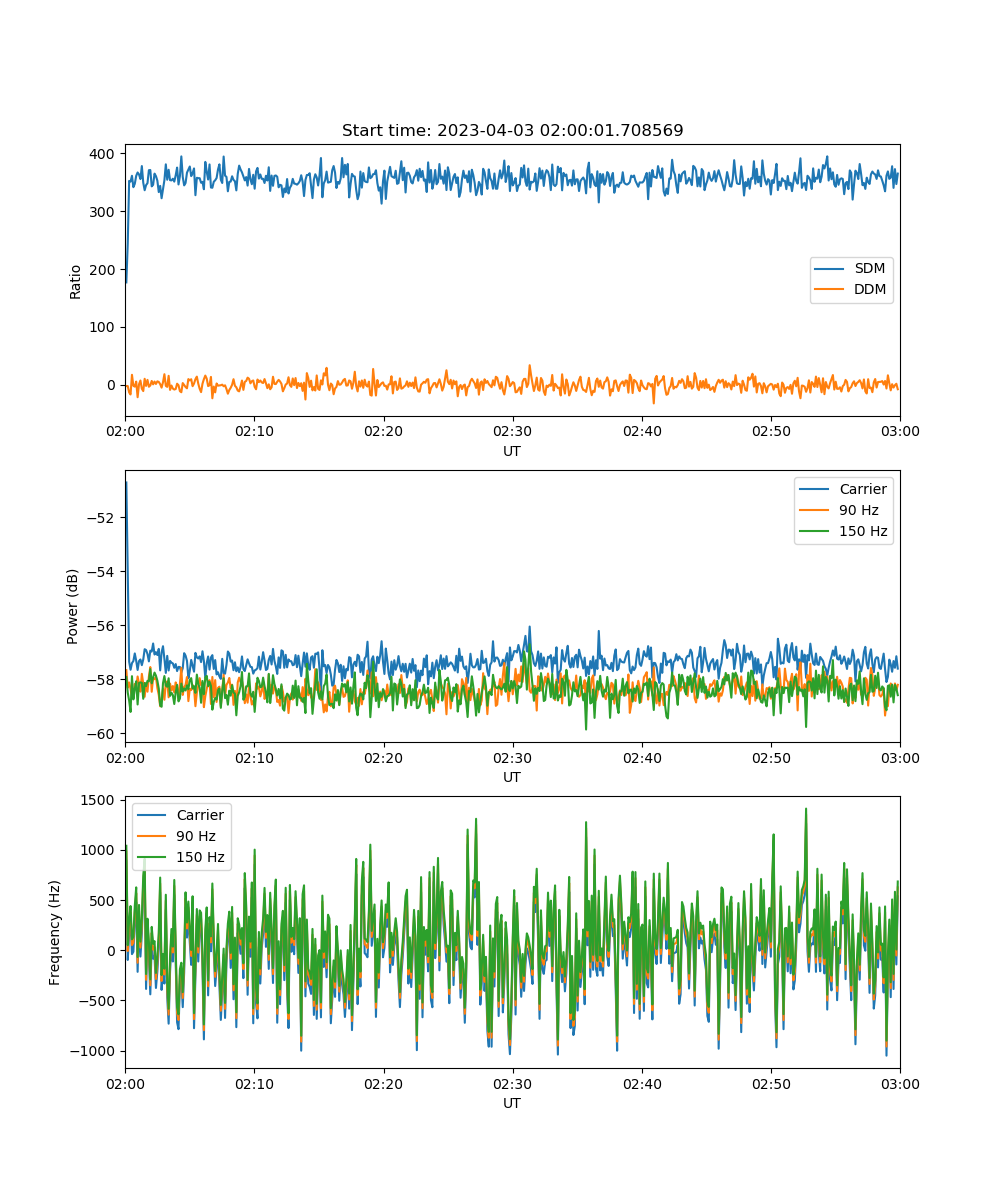This screenshot has width=1000, height=1200.
Task: Click the 'Start time: 2023-04-03 02:00:01.708569' title
Action: pos(512,131)
